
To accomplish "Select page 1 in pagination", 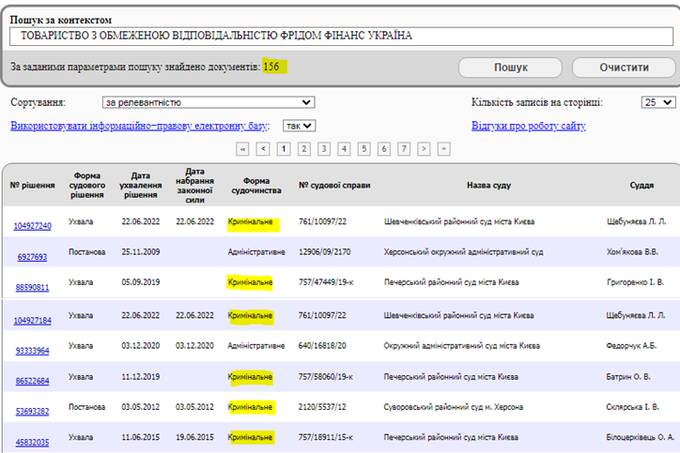I will point(284,149).
